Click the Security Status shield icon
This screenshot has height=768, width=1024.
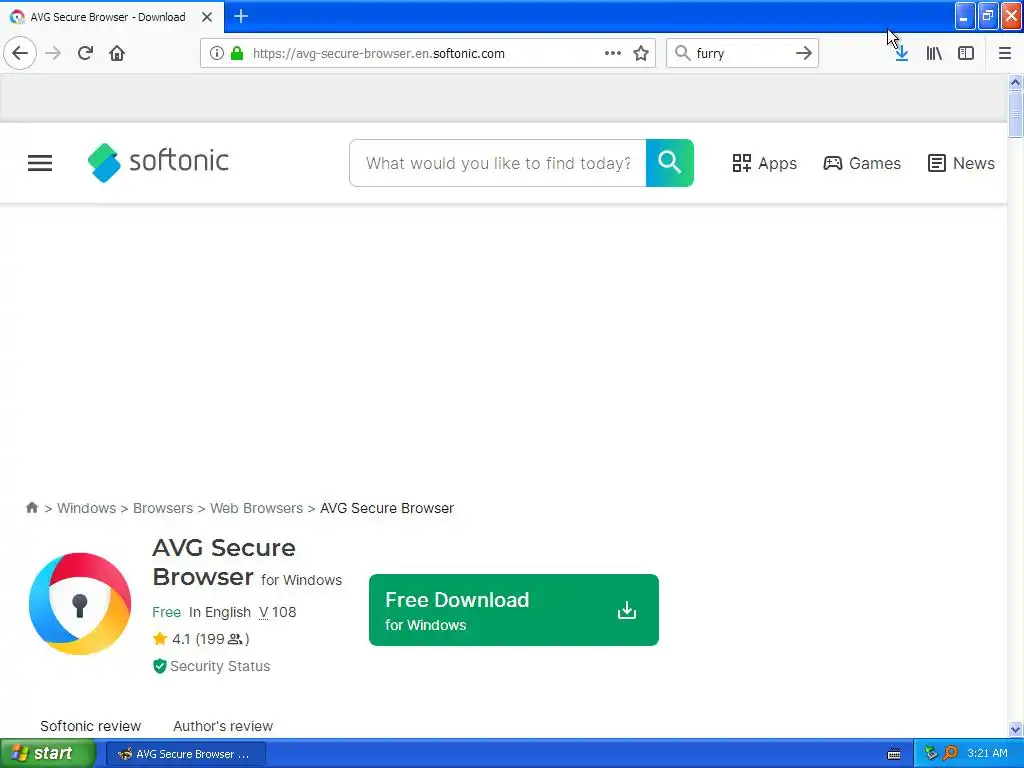[159, 666]
